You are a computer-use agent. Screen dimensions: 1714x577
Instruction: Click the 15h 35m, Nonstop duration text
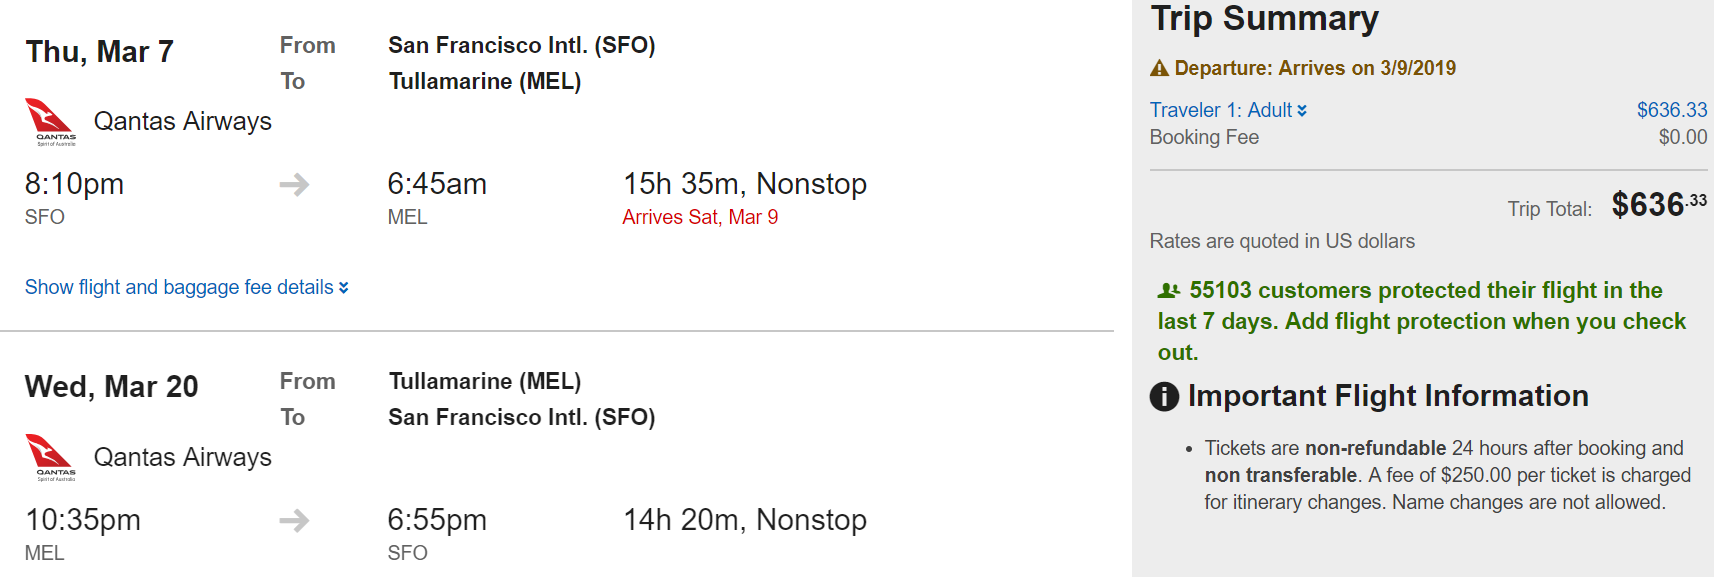point(744,184)
